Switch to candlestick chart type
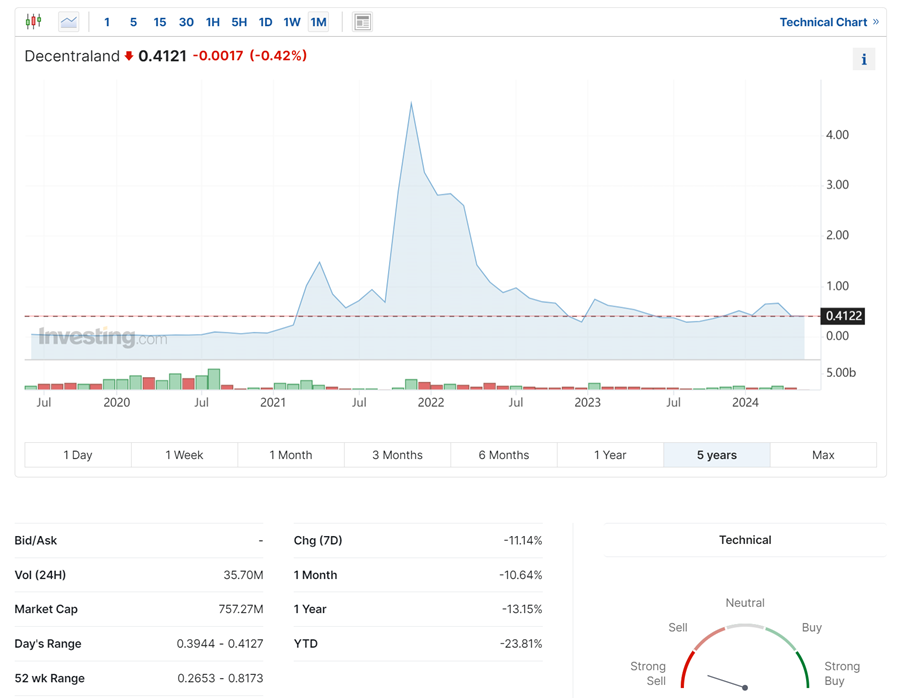900x698 pixels. pyautogui.click(x=33, y=21)
